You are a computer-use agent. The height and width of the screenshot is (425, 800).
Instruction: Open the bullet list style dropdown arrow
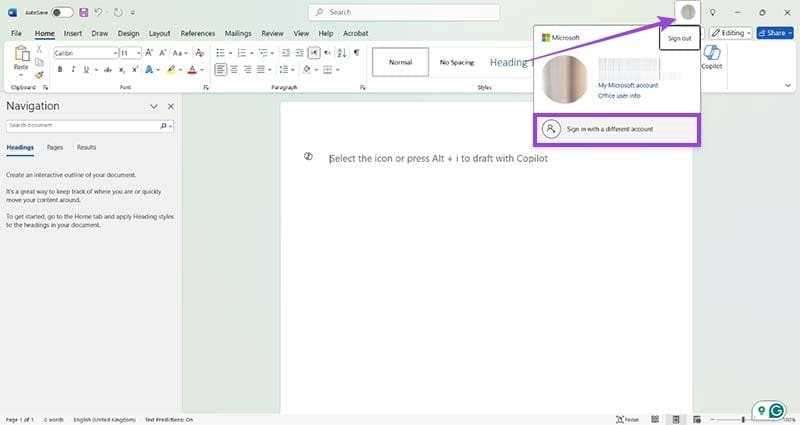(230, 53)
